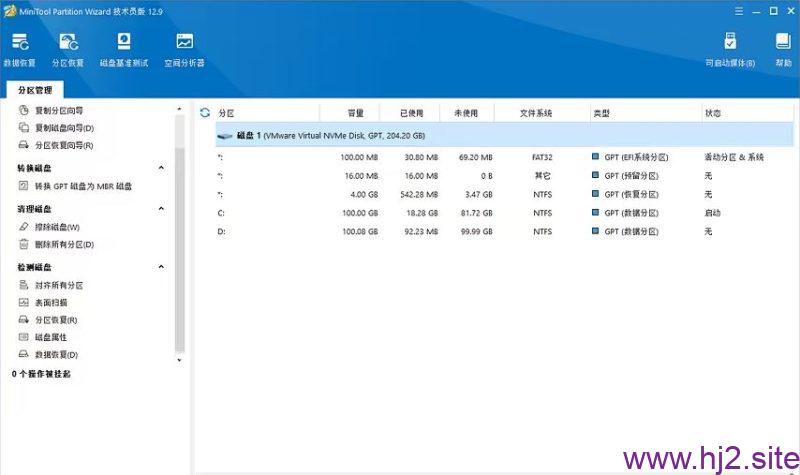Click the 活动分区 & 系统 status cell
The image size is (800, 475).
[x=734, y=157]
